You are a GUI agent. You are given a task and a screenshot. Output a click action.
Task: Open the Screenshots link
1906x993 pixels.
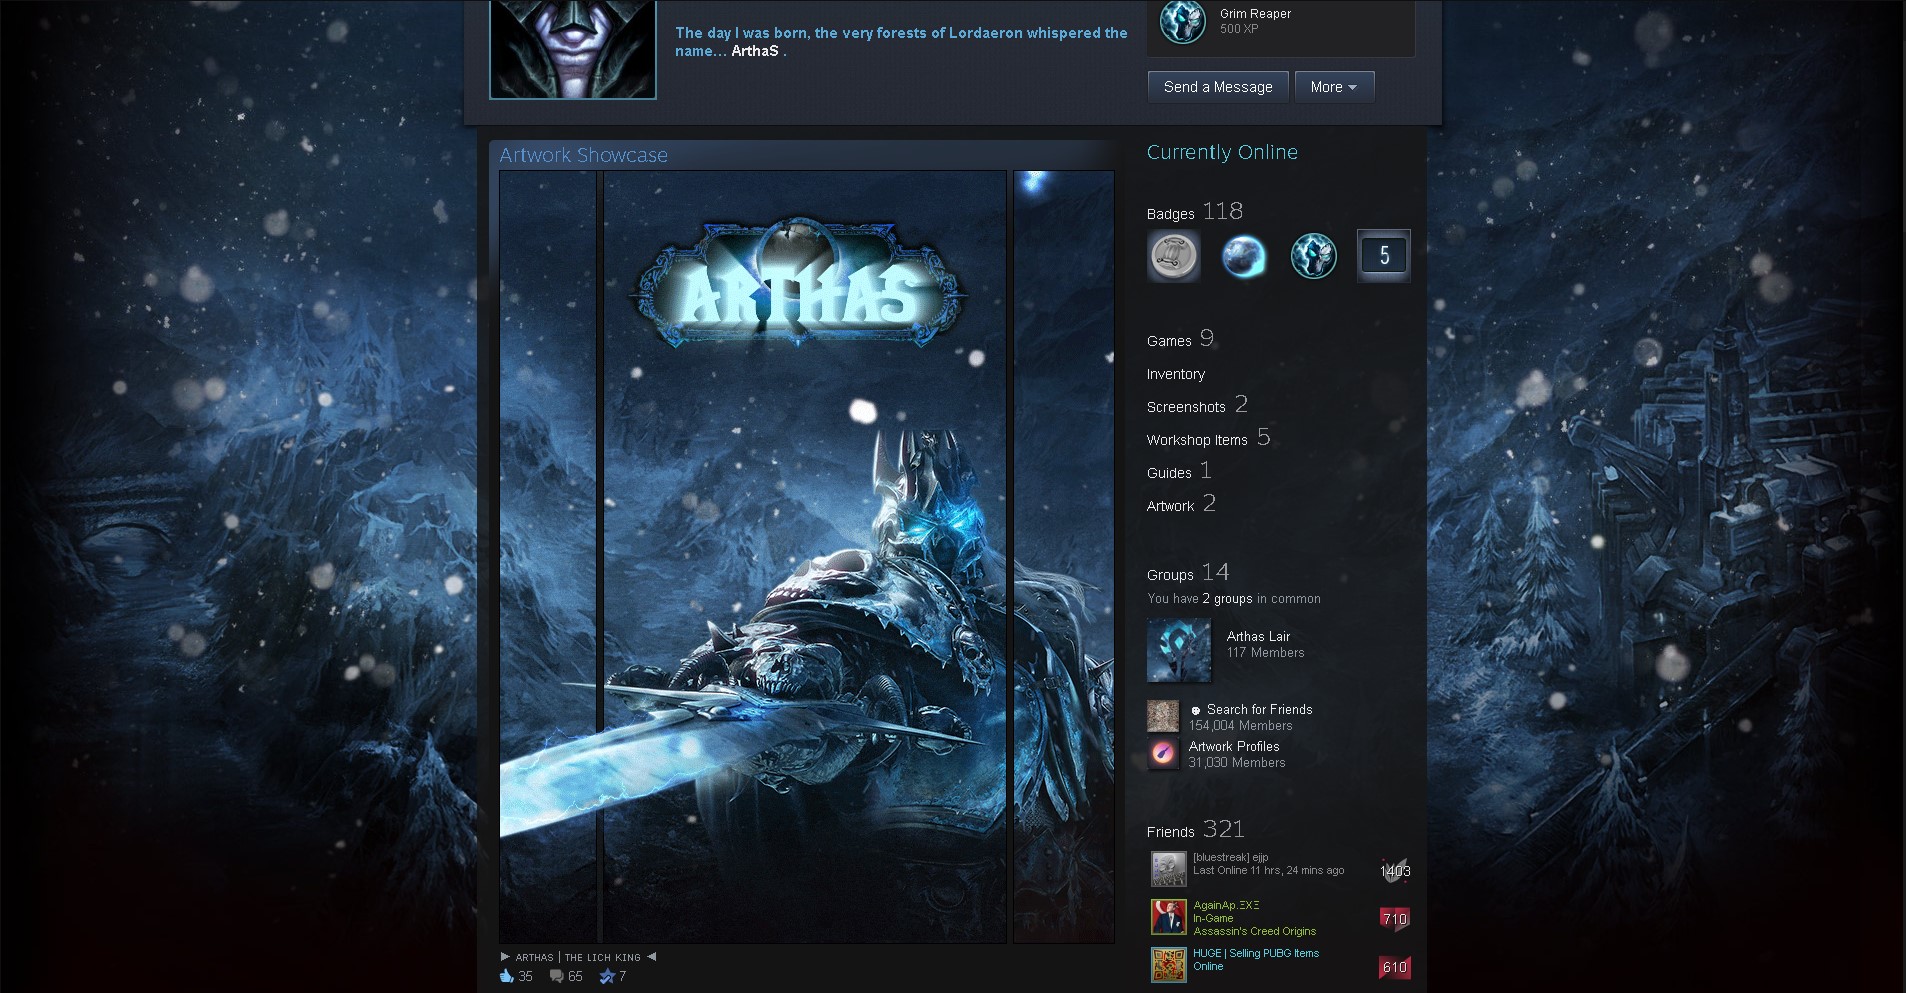coord(1186,407)
